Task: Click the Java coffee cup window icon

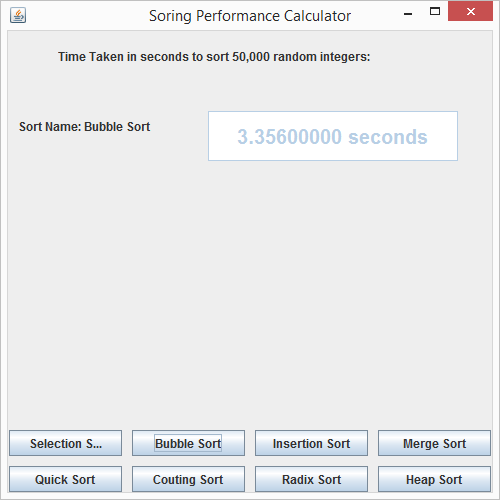Action: 18,15
